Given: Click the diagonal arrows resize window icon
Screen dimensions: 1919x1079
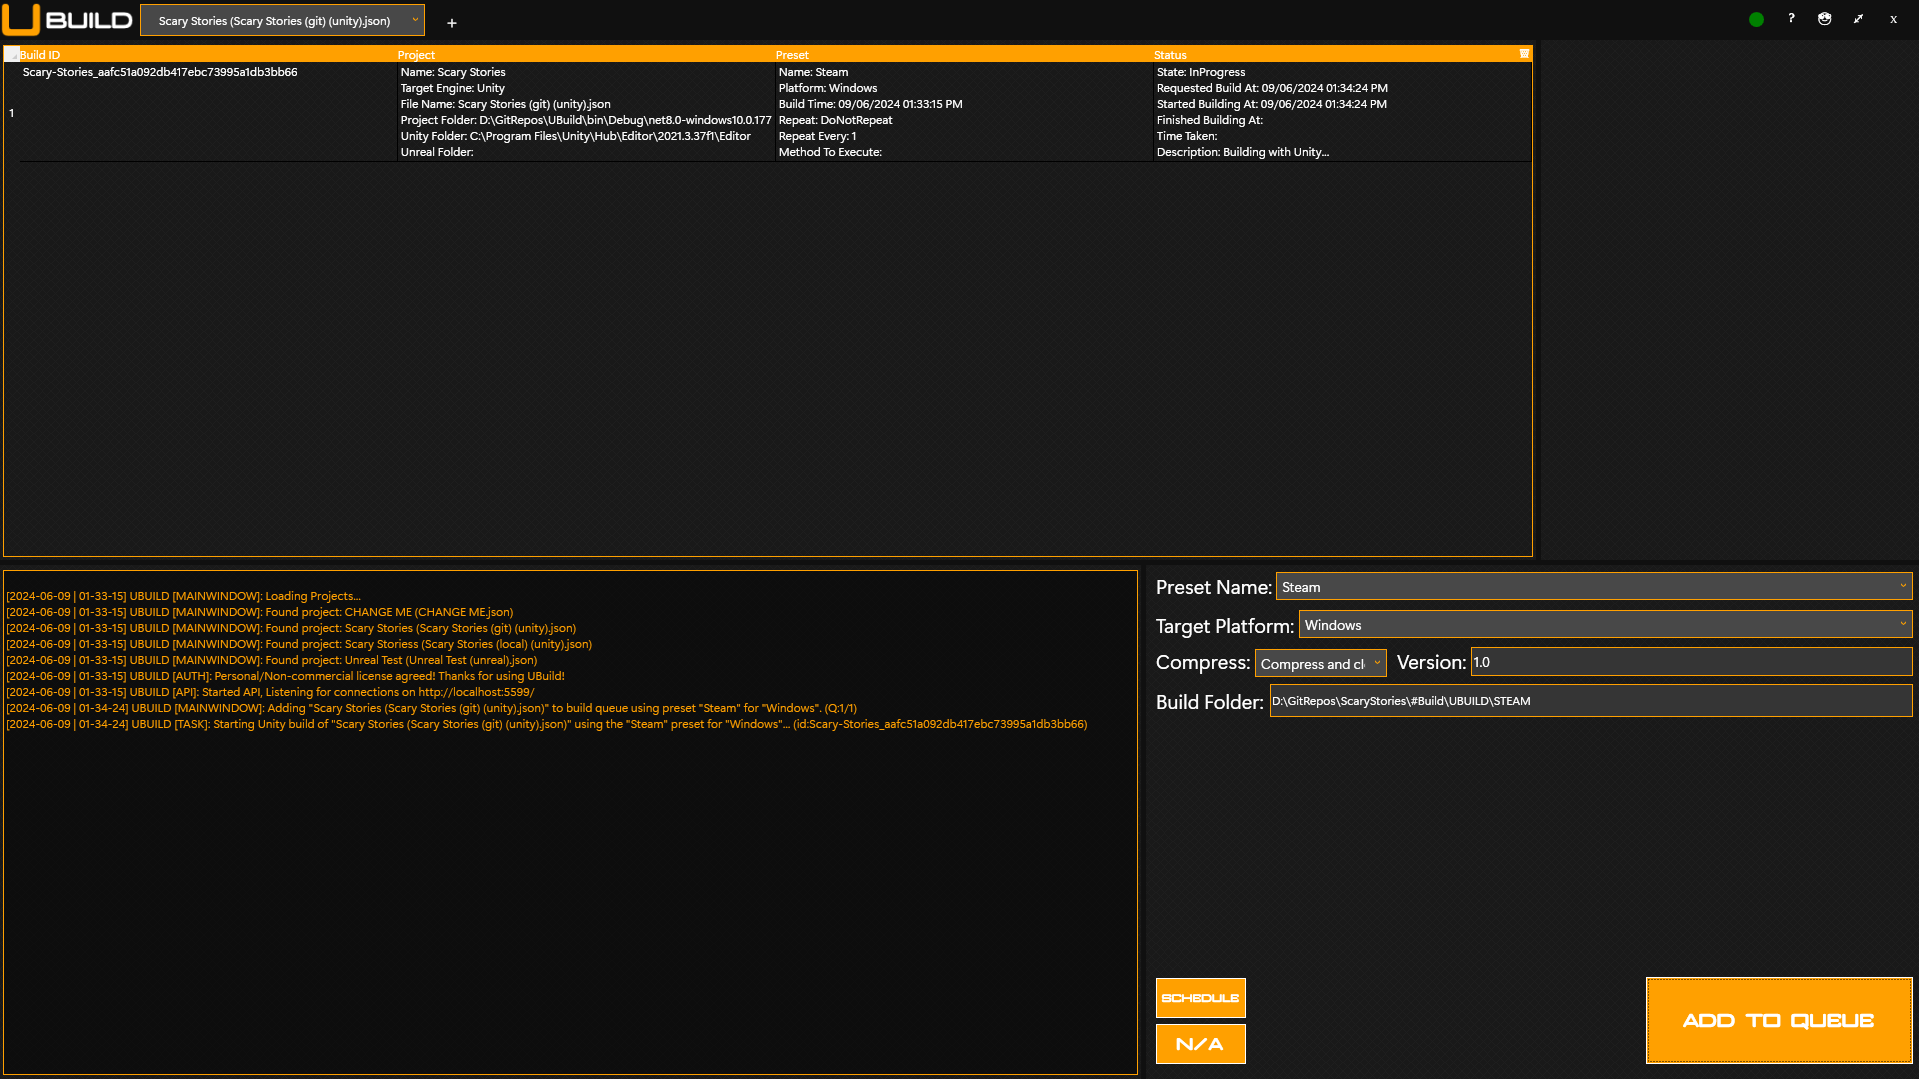Looking at the screenshot, I should (x=1858, y=19).
